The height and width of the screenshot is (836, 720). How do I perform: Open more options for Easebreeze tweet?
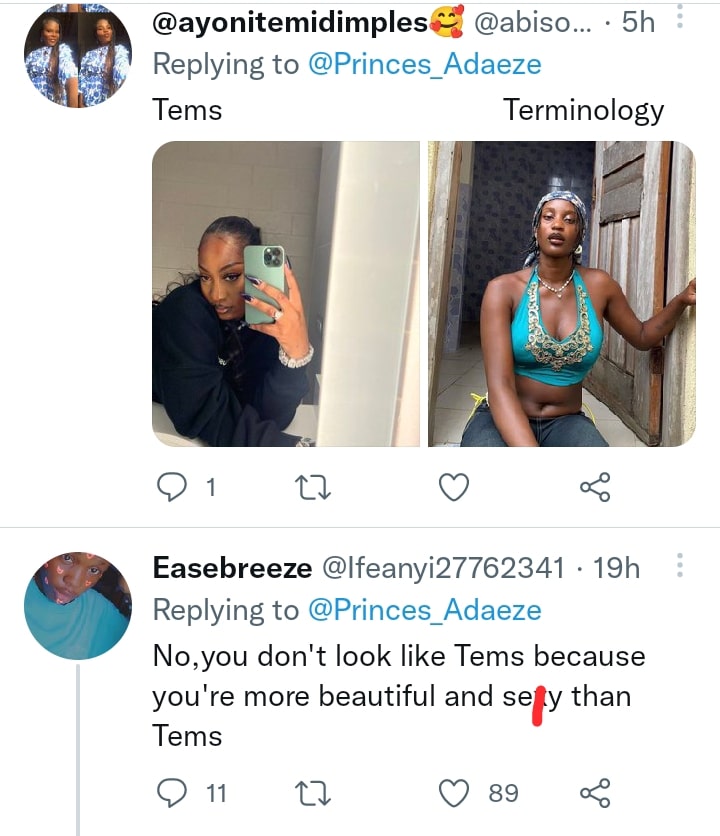tap(680, 568)
